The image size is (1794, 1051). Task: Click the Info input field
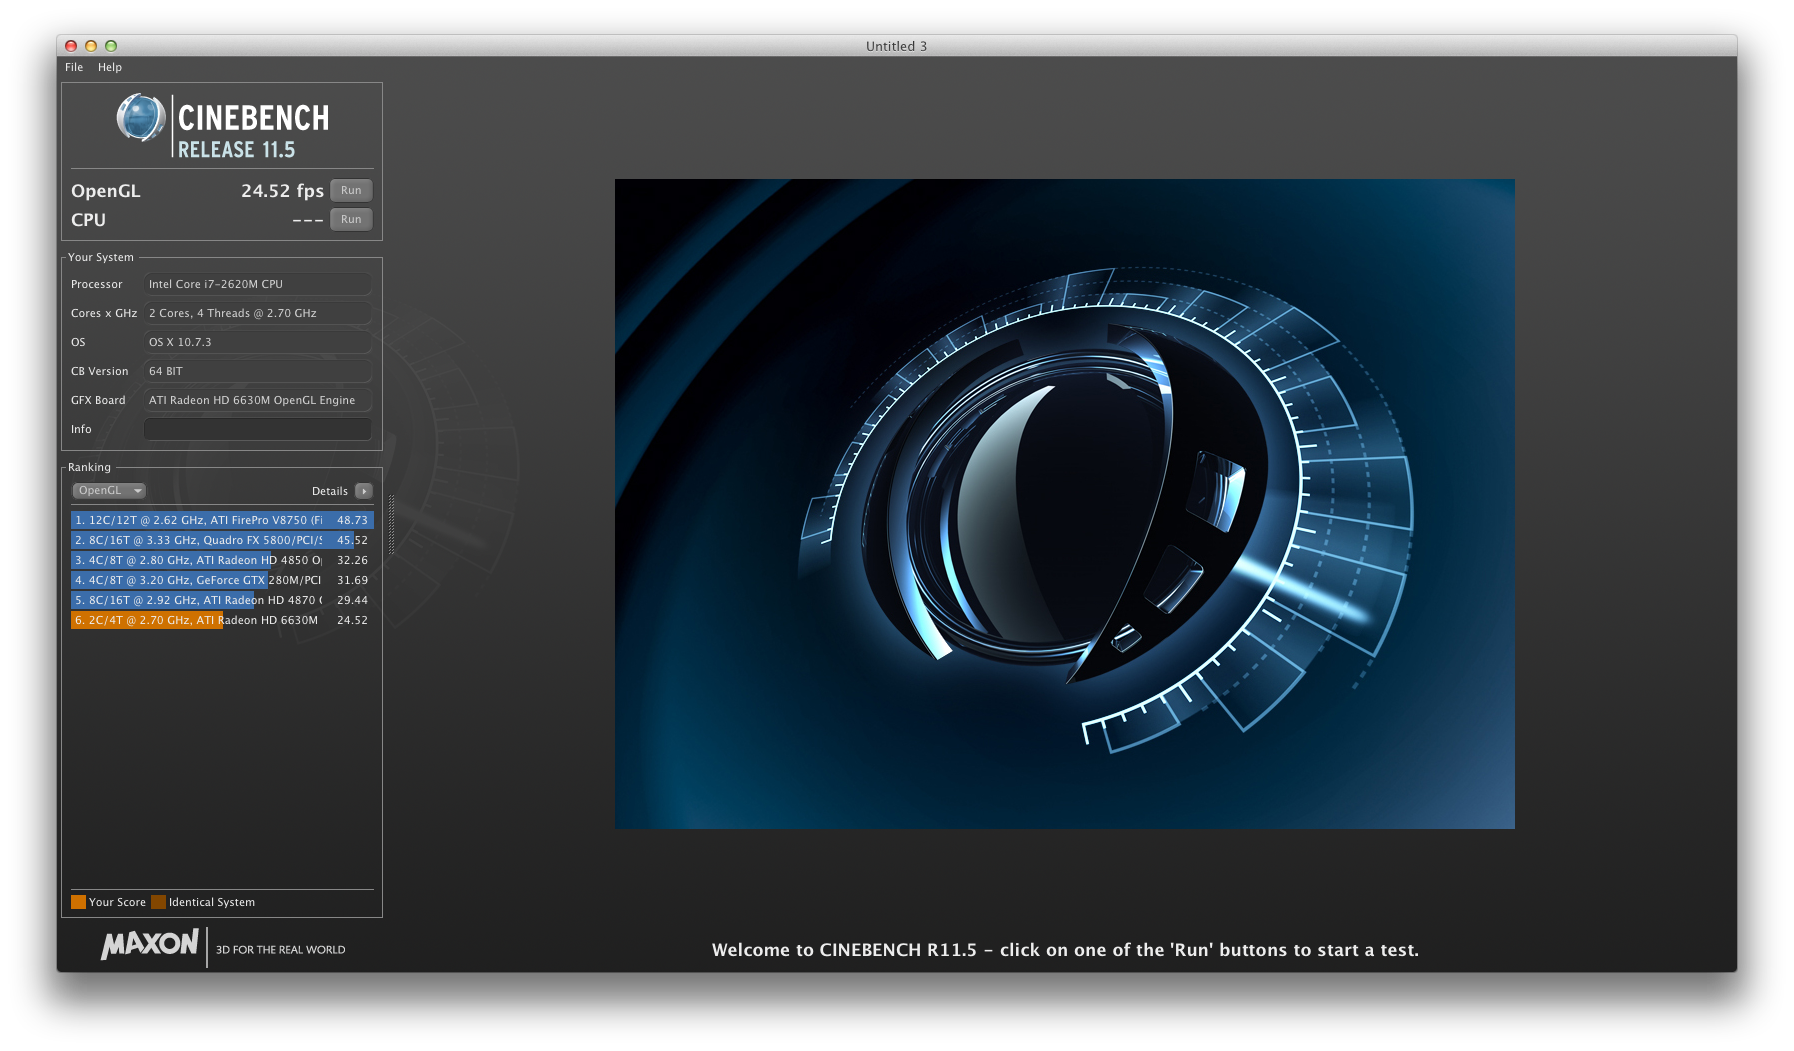(x=258, y=429)
